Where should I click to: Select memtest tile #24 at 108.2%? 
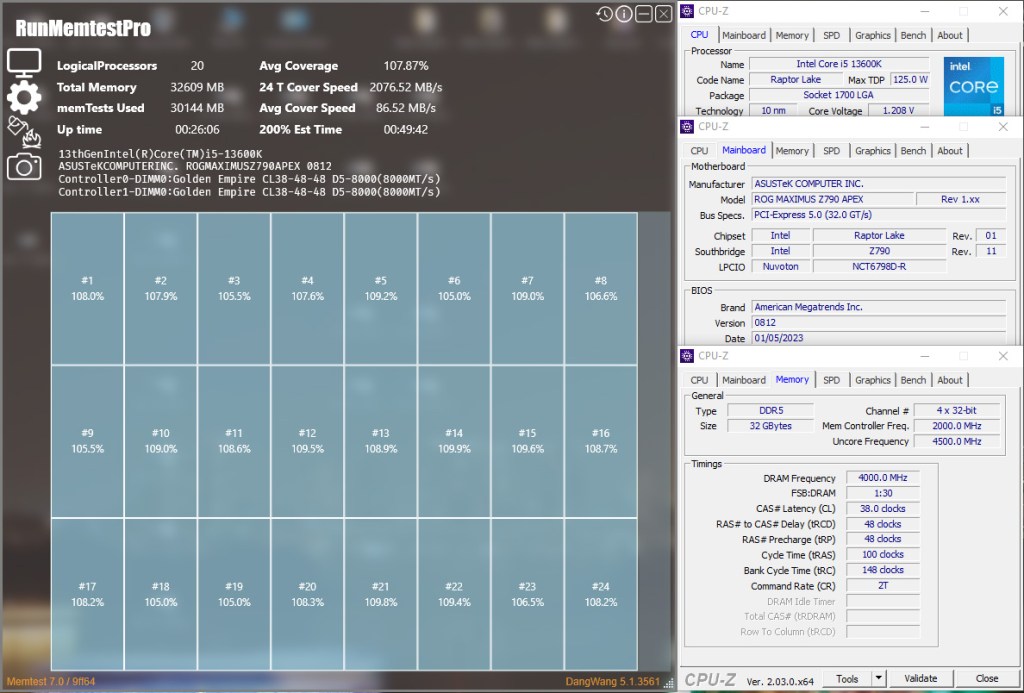(600, 594)
